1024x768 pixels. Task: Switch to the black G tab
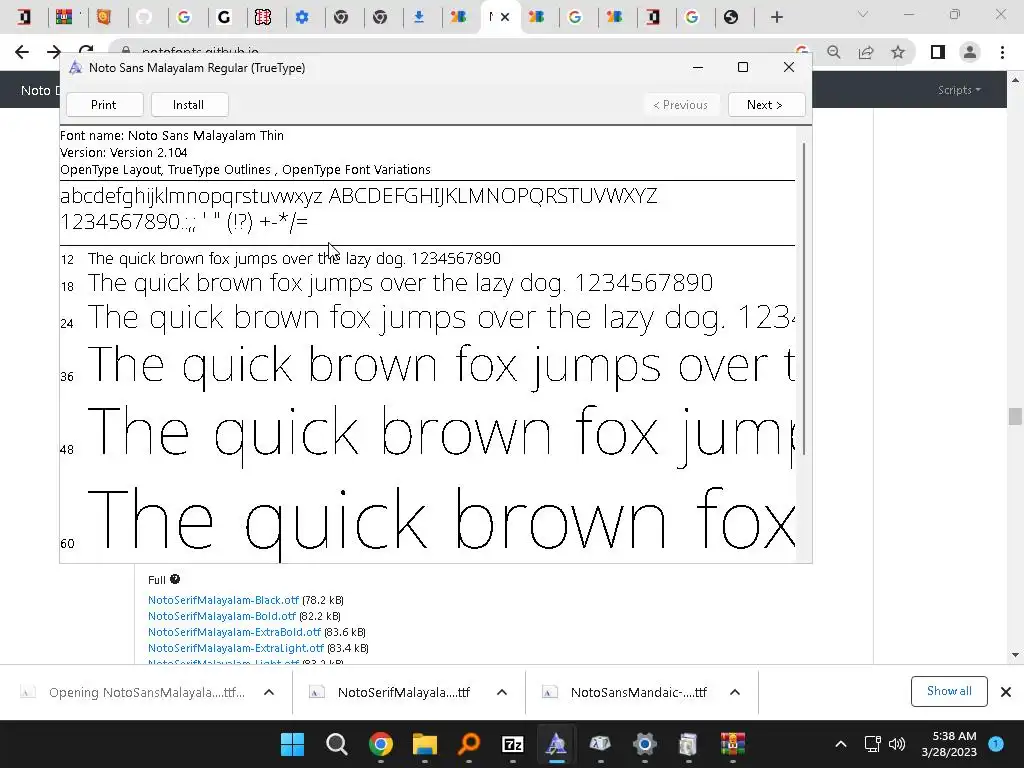point(224,17)
